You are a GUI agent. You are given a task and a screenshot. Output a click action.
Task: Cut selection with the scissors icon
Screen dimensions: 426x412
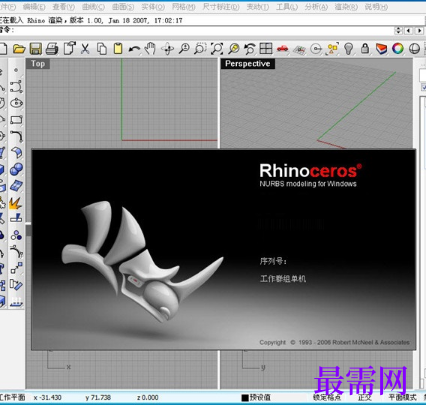(x=85, y=49)
